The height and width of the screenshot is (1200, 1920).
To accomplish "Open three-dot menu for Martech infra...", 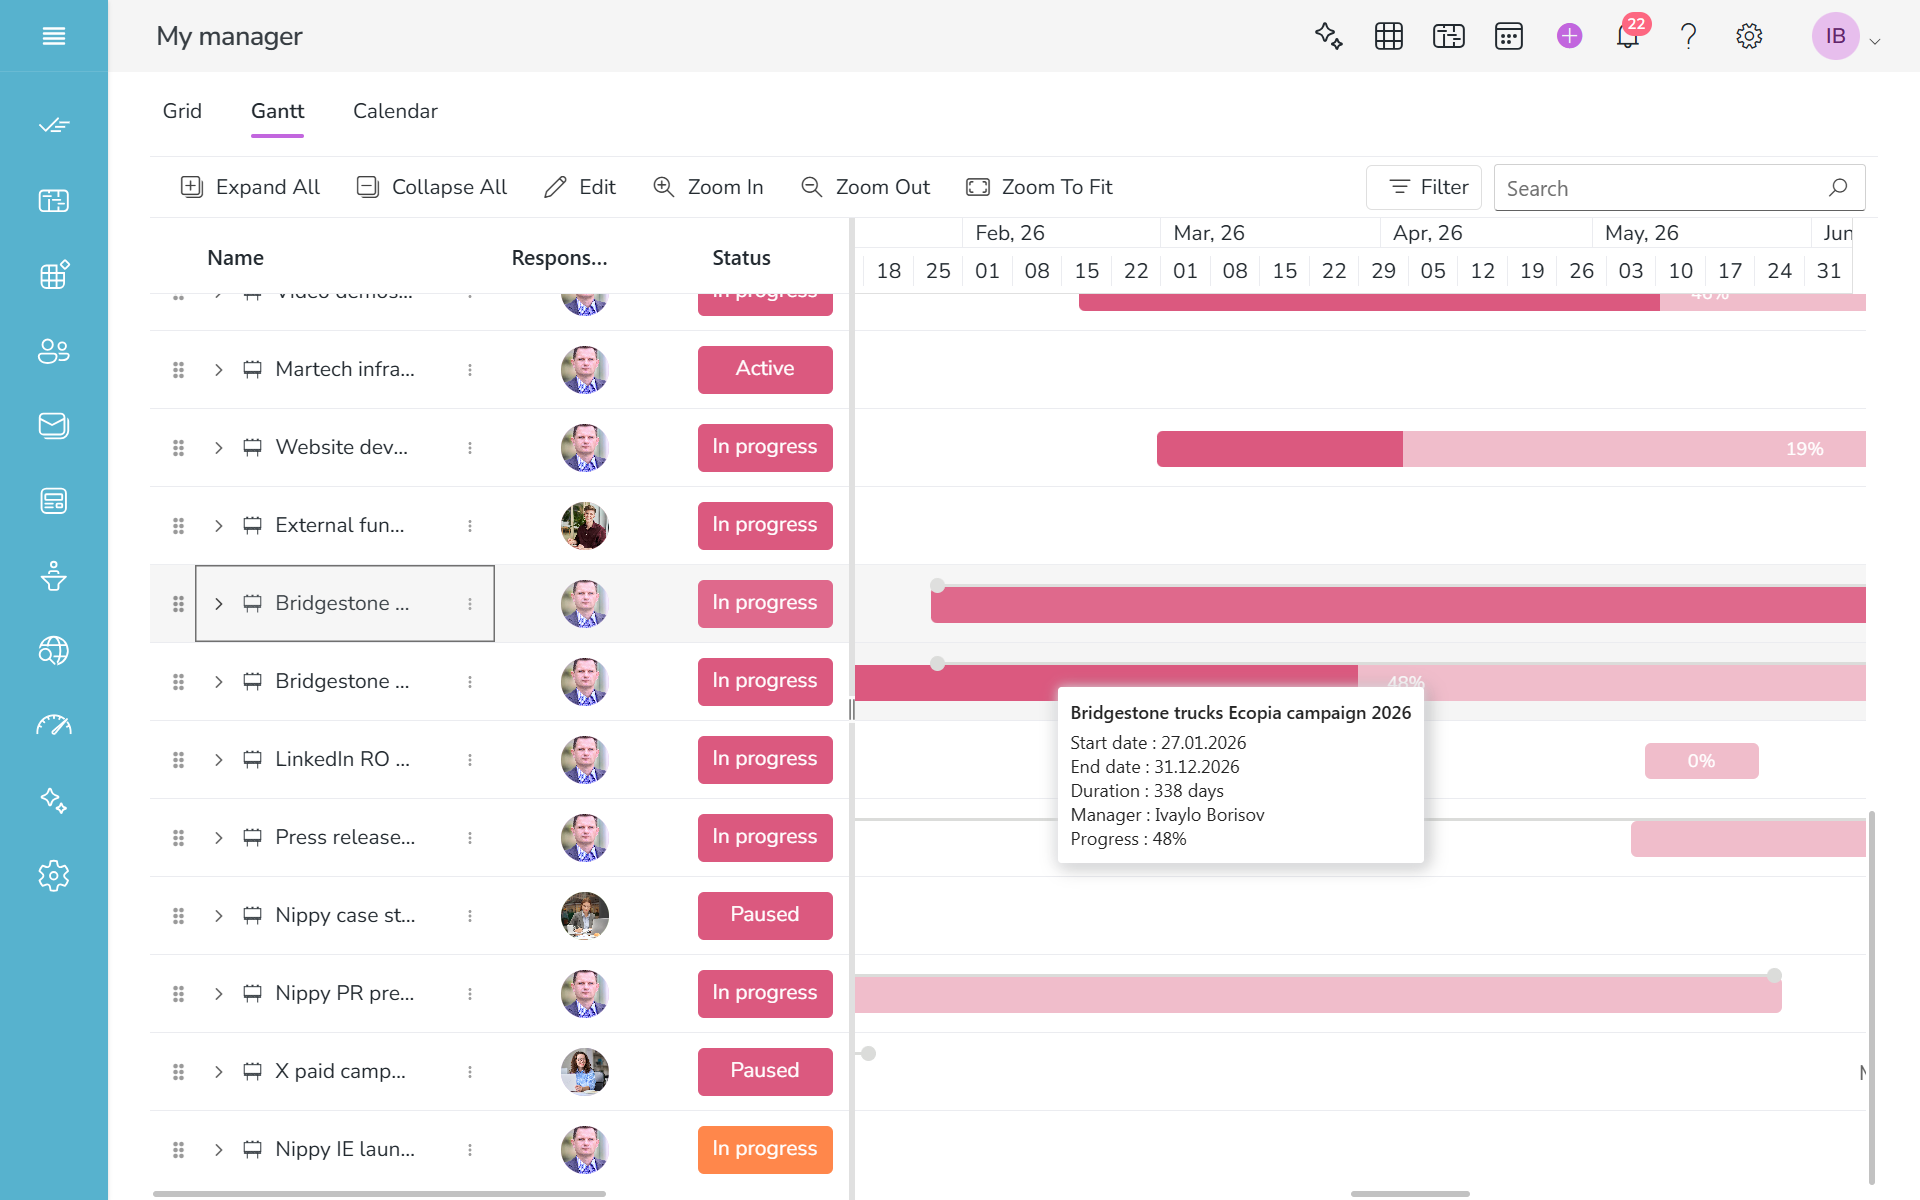I will point(470,370).
